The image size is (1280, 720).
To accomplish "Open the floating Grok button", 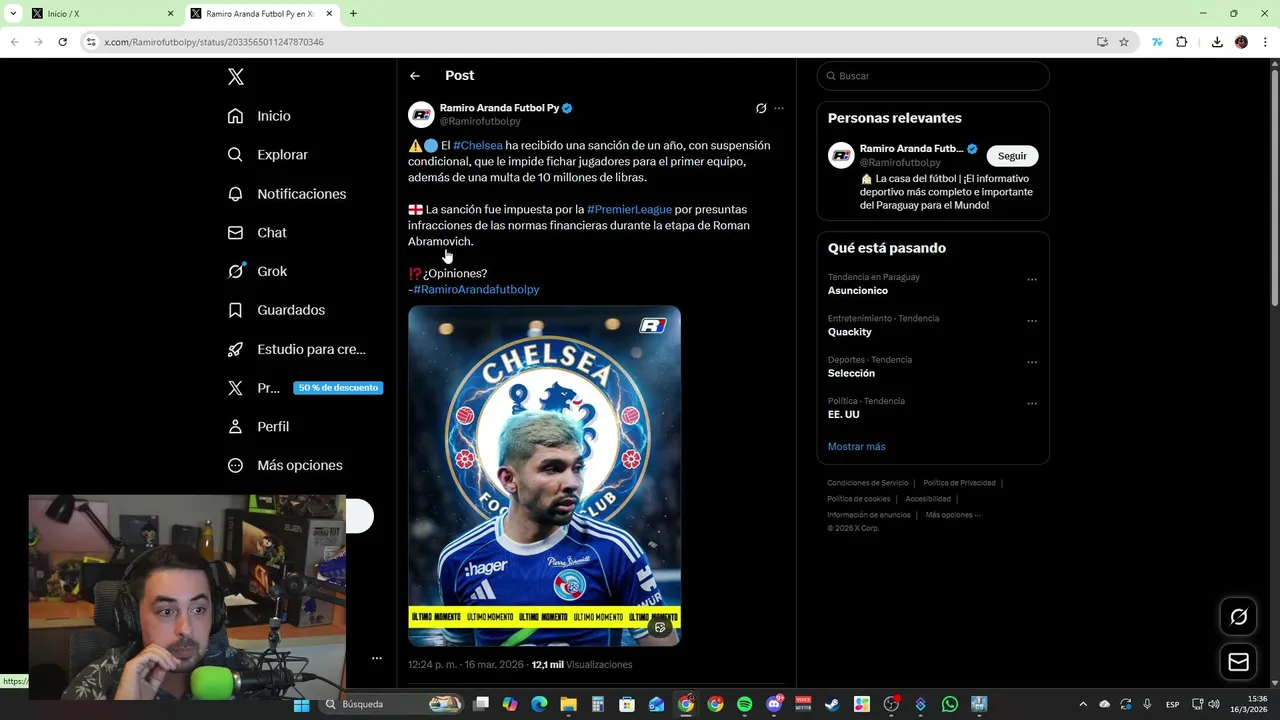I will (1238, 617).
